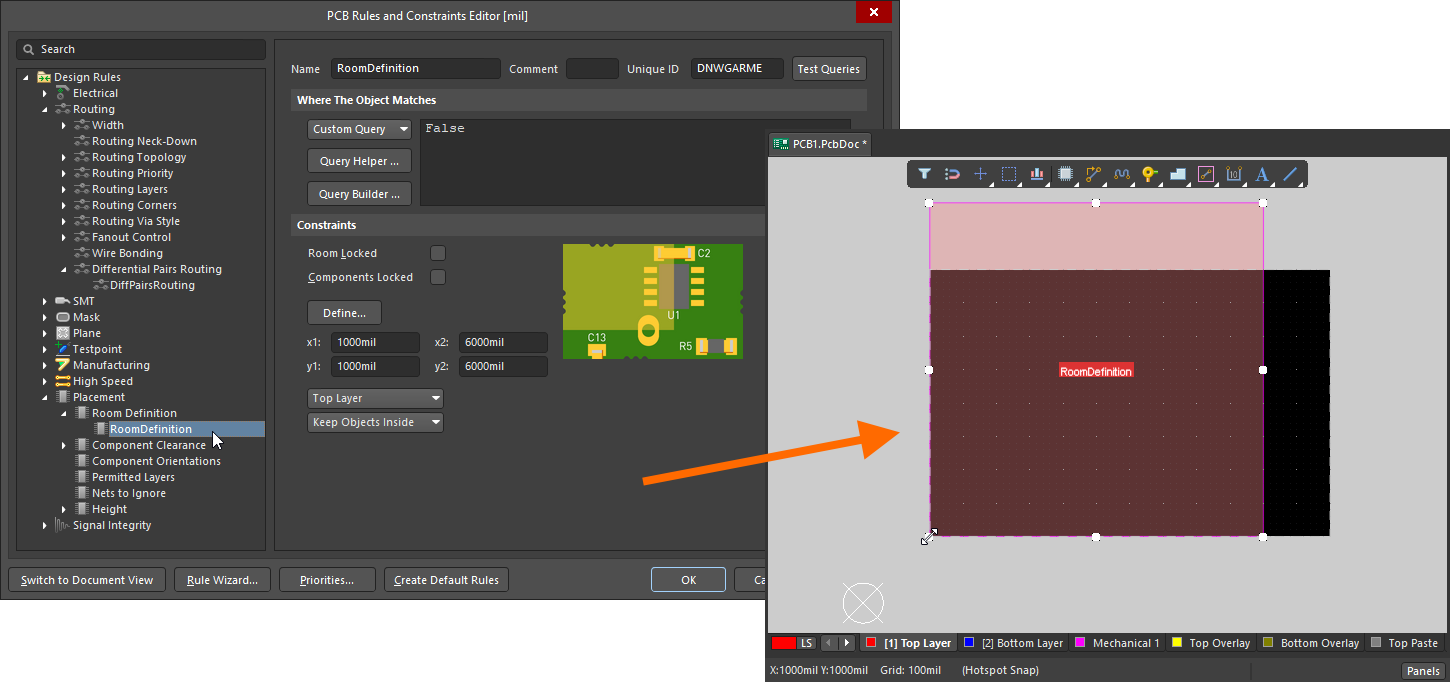Enable the Components Locked checkbox

(438, 277)
